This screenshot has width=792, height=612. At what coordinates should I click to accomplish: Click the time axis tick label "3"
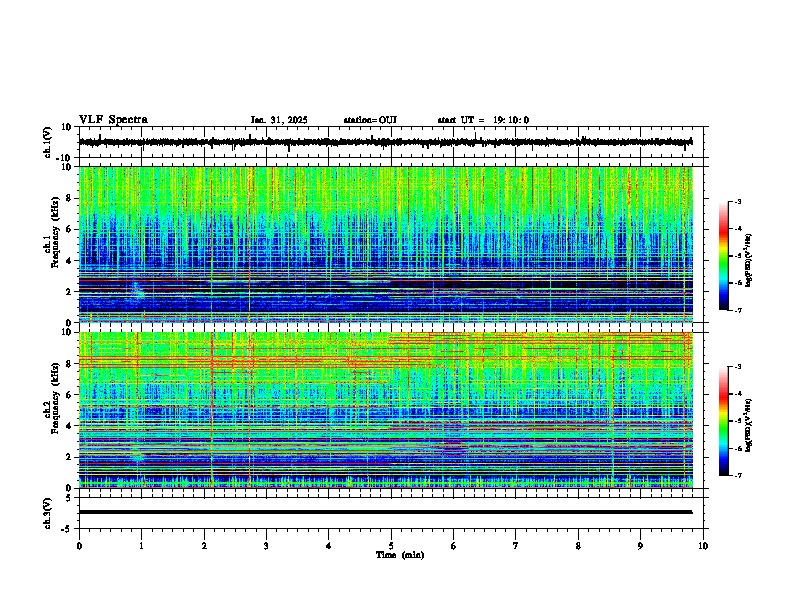coord(266,546)
